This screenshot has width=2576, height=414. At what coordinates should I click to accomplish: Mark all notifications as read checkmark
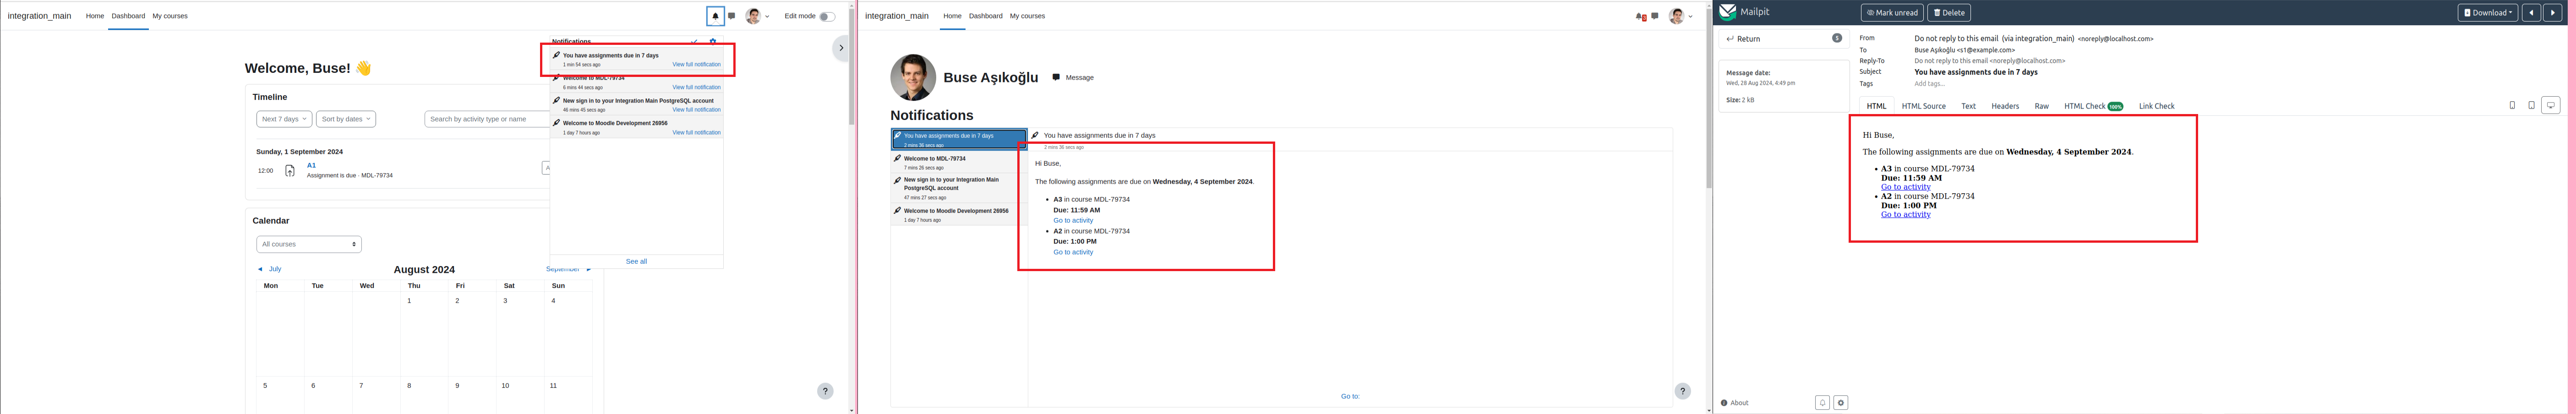click(695, 42)
